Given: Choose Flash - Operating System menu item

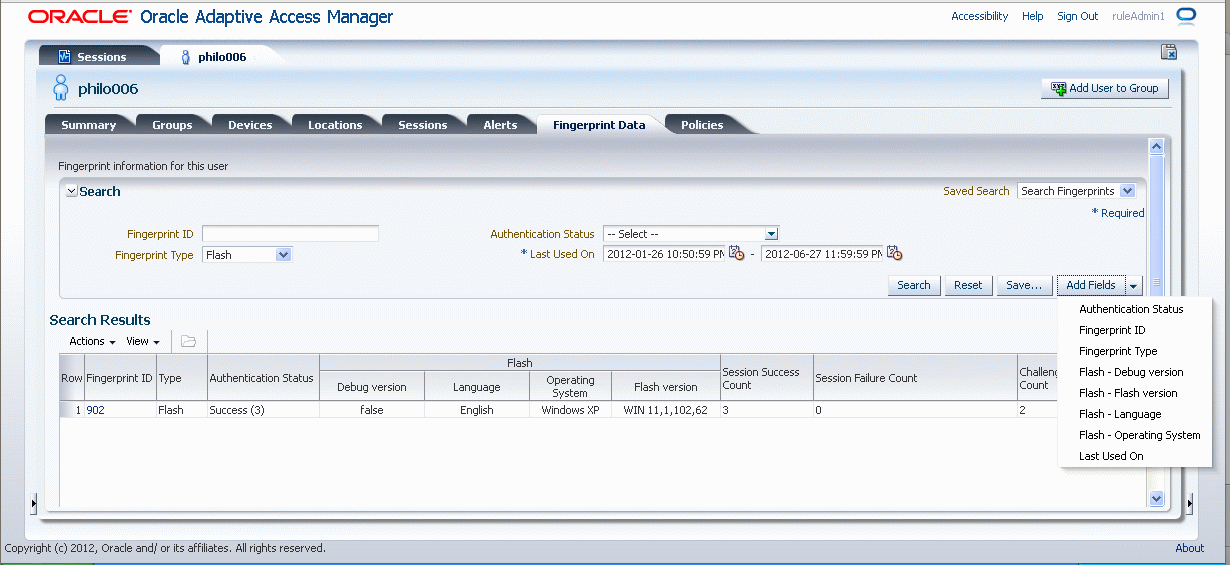Looking at the screenshot, I should [1139, 435].
